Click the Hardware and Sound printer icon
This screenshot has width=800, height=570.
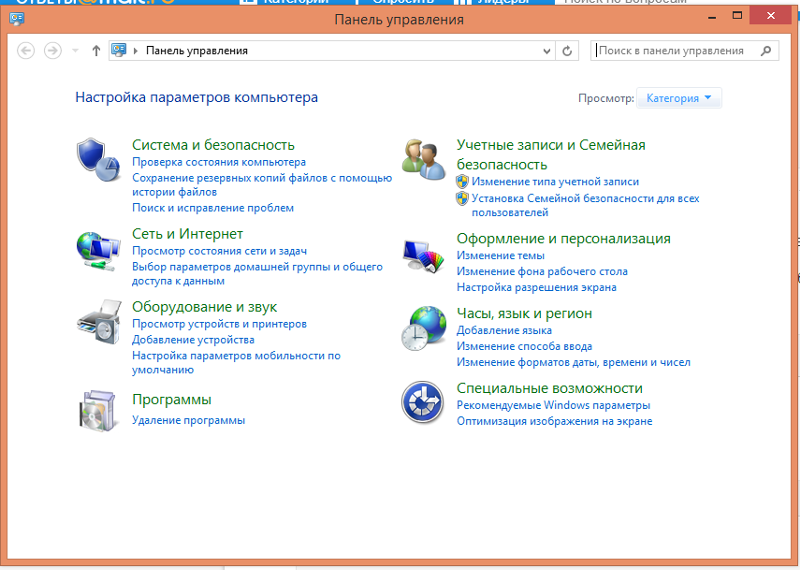pyautogui.click(x=98, y=322)
